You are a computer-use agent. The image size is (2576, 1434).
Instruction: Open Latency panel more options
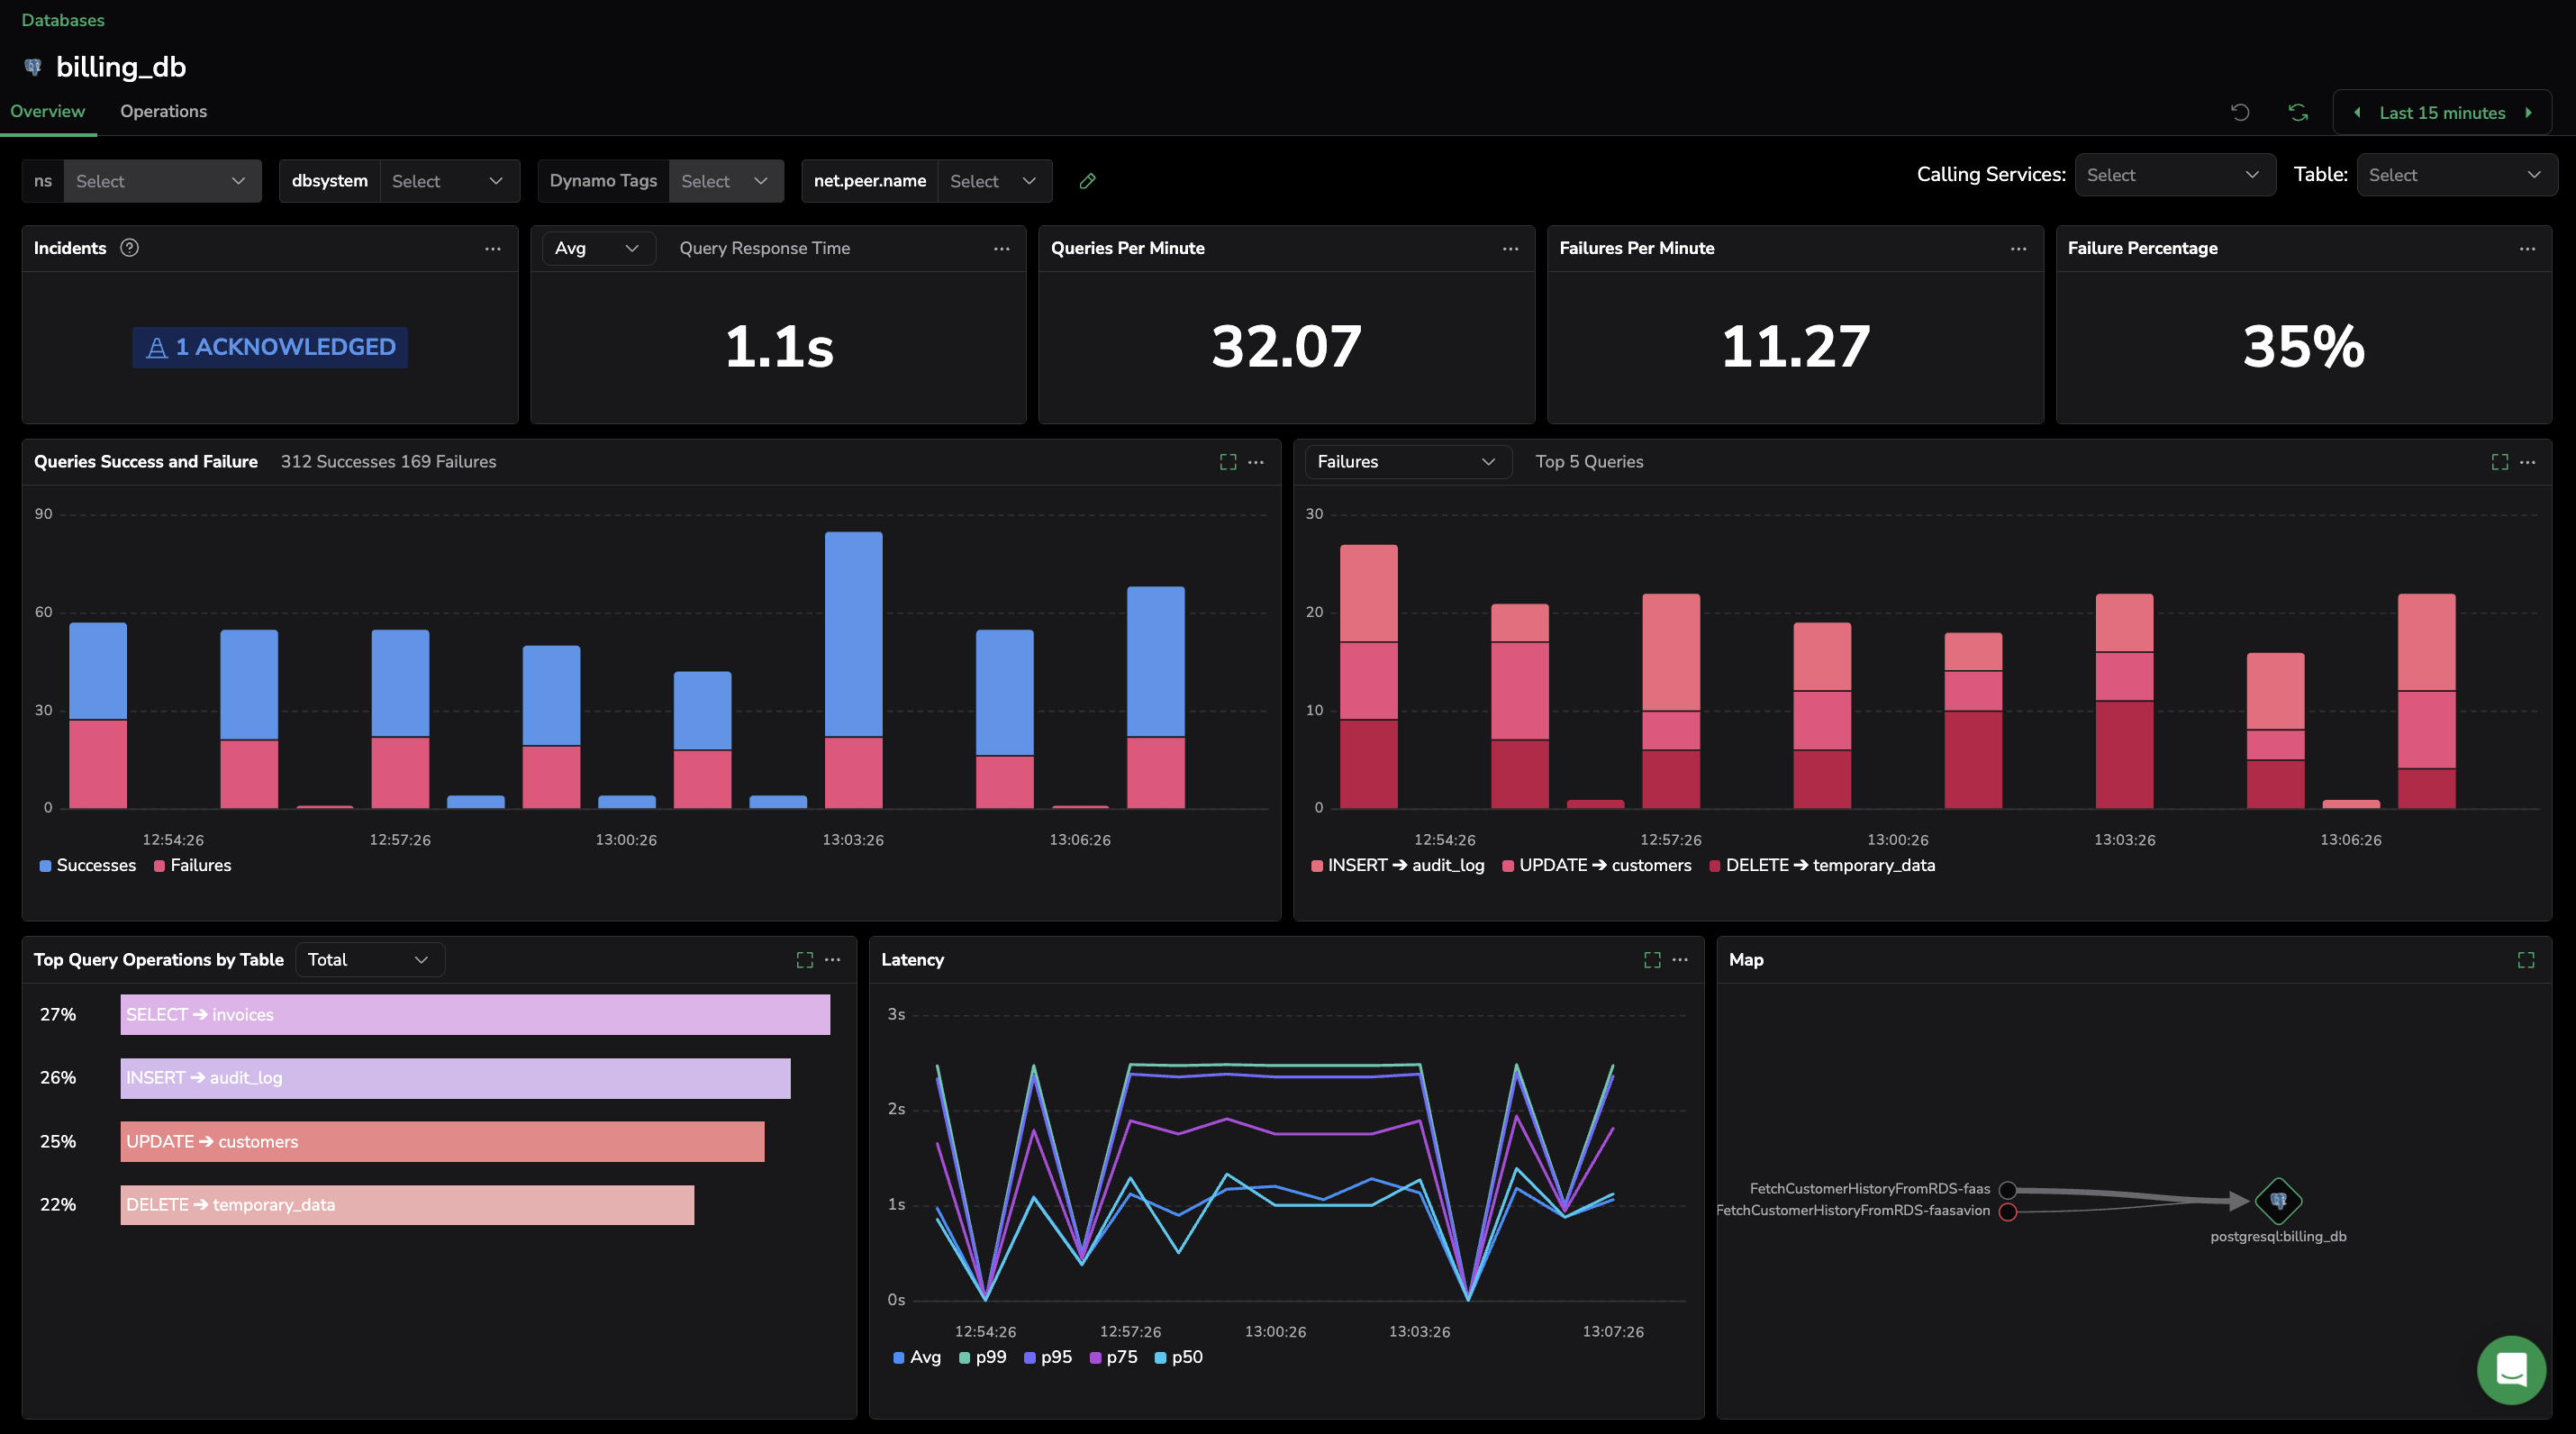tap(1680, 960)
